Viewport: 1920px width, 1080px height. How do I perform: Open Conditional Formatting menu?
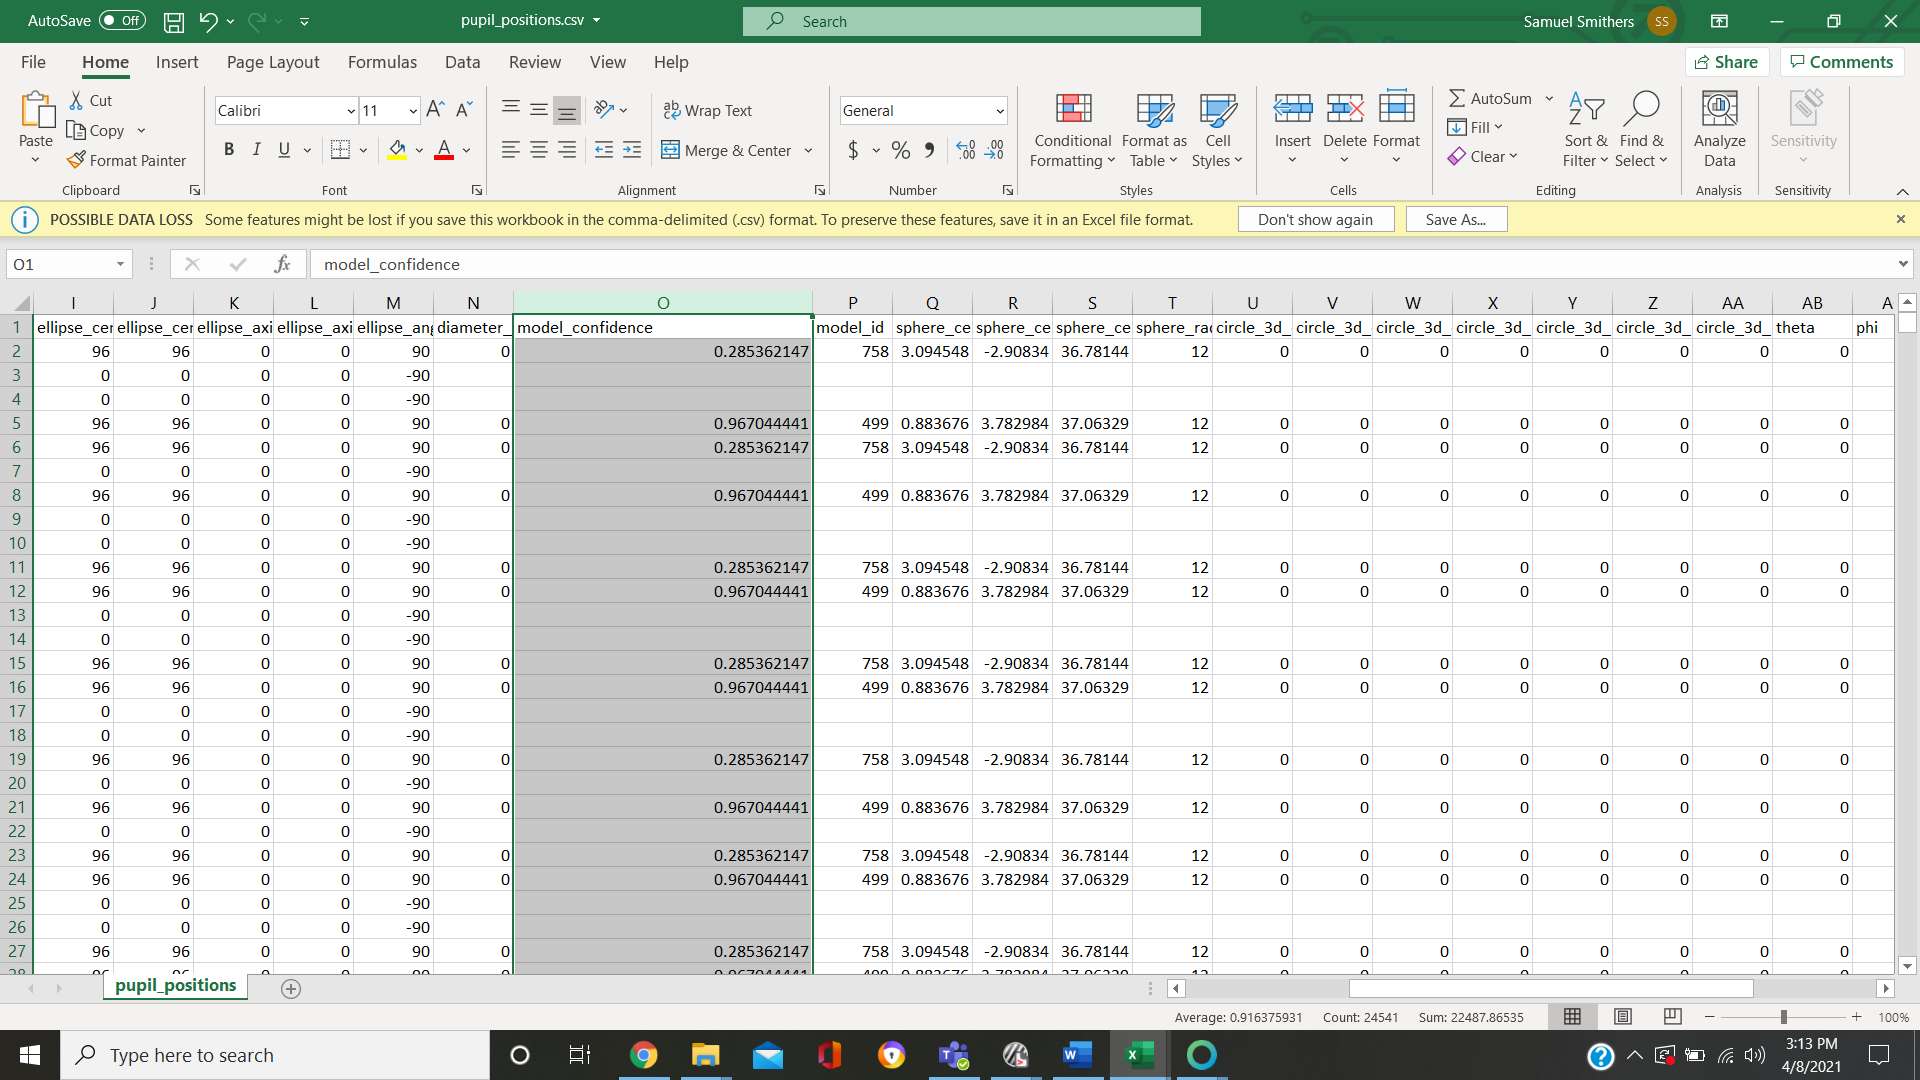pos(1073,130)
